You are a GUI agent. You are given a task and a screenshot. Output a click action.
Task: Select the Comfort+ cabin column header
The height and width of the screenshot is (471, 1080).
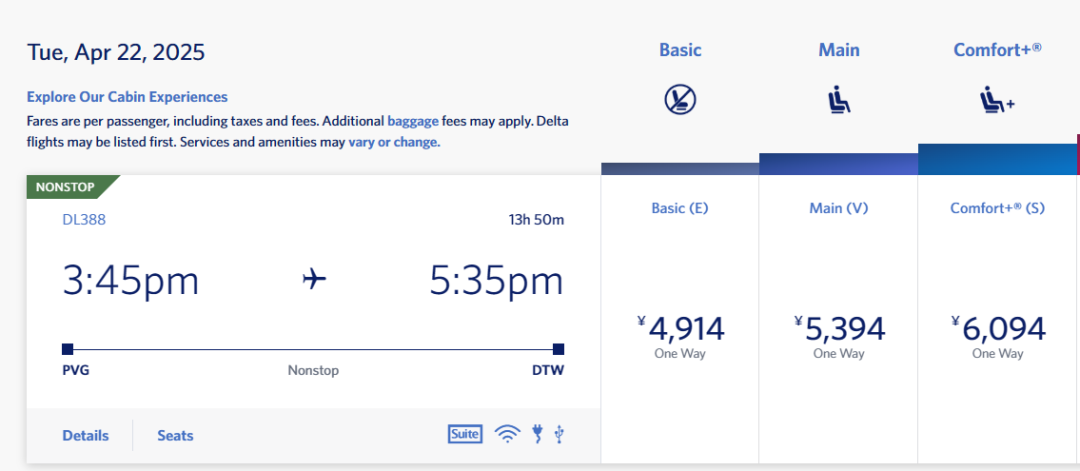[997, 50]
